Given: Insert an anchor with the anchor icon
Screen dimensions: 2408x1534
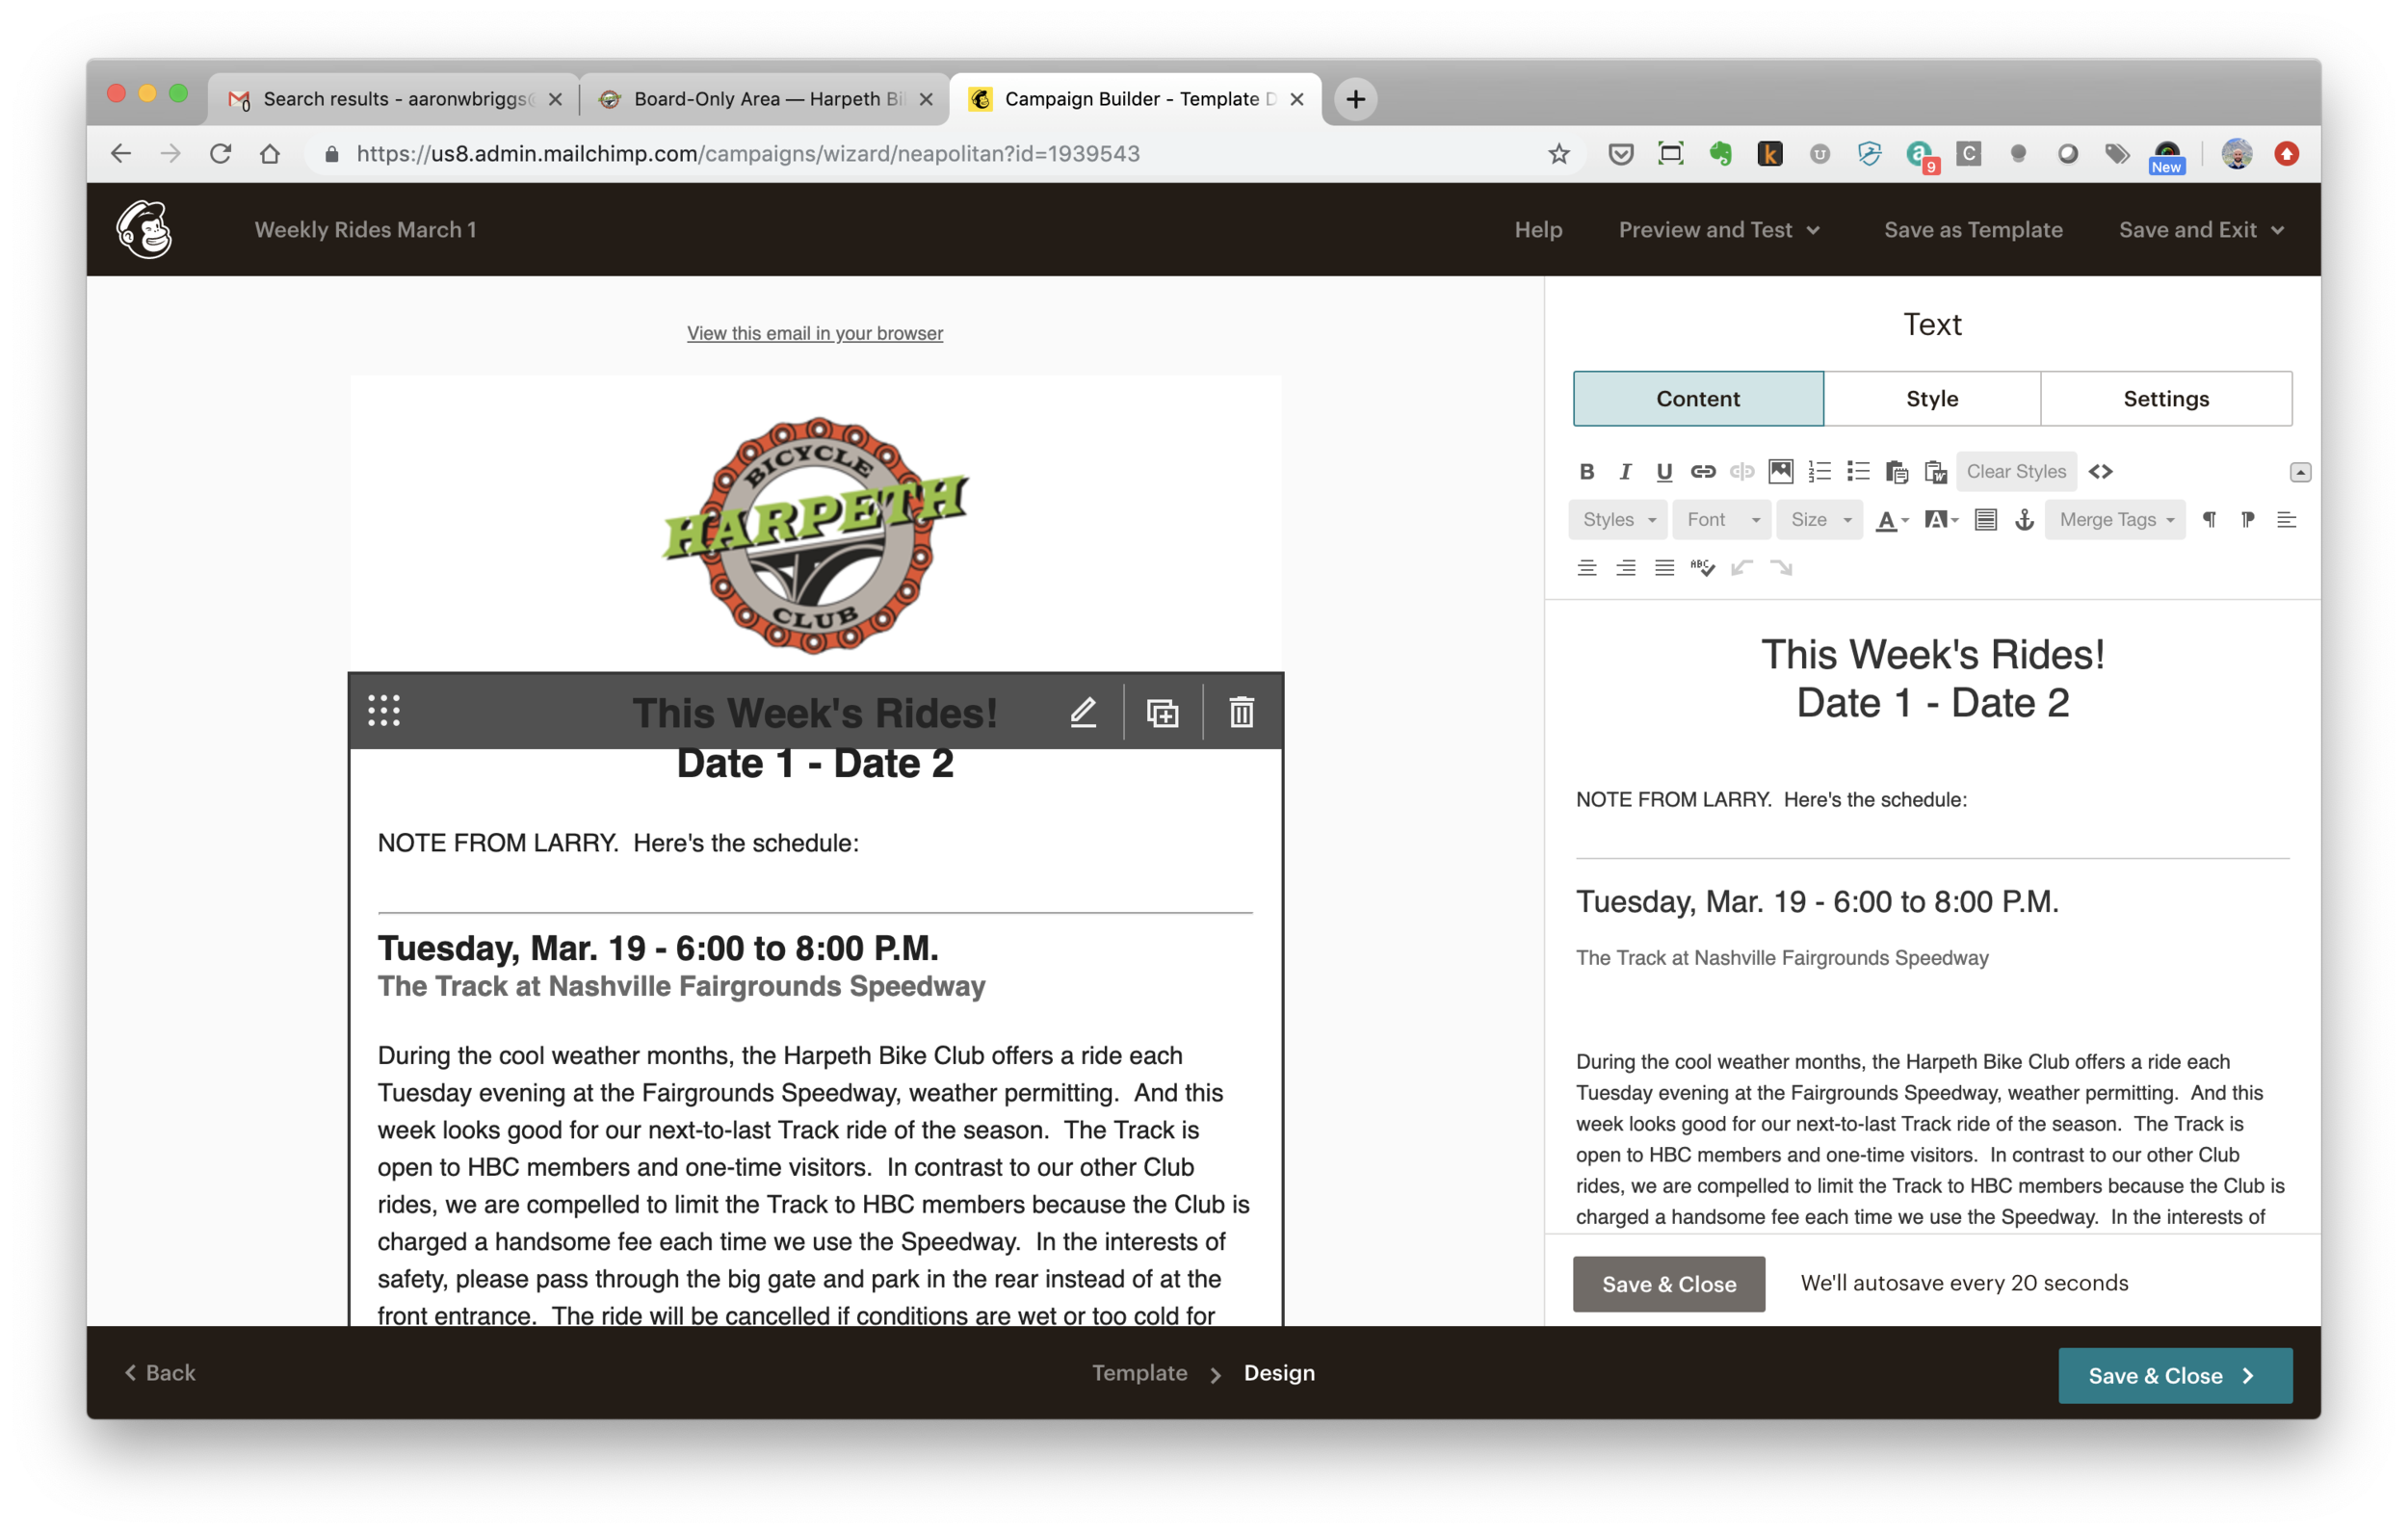Looking at the screenshot, I should (x=2025, y=519).
